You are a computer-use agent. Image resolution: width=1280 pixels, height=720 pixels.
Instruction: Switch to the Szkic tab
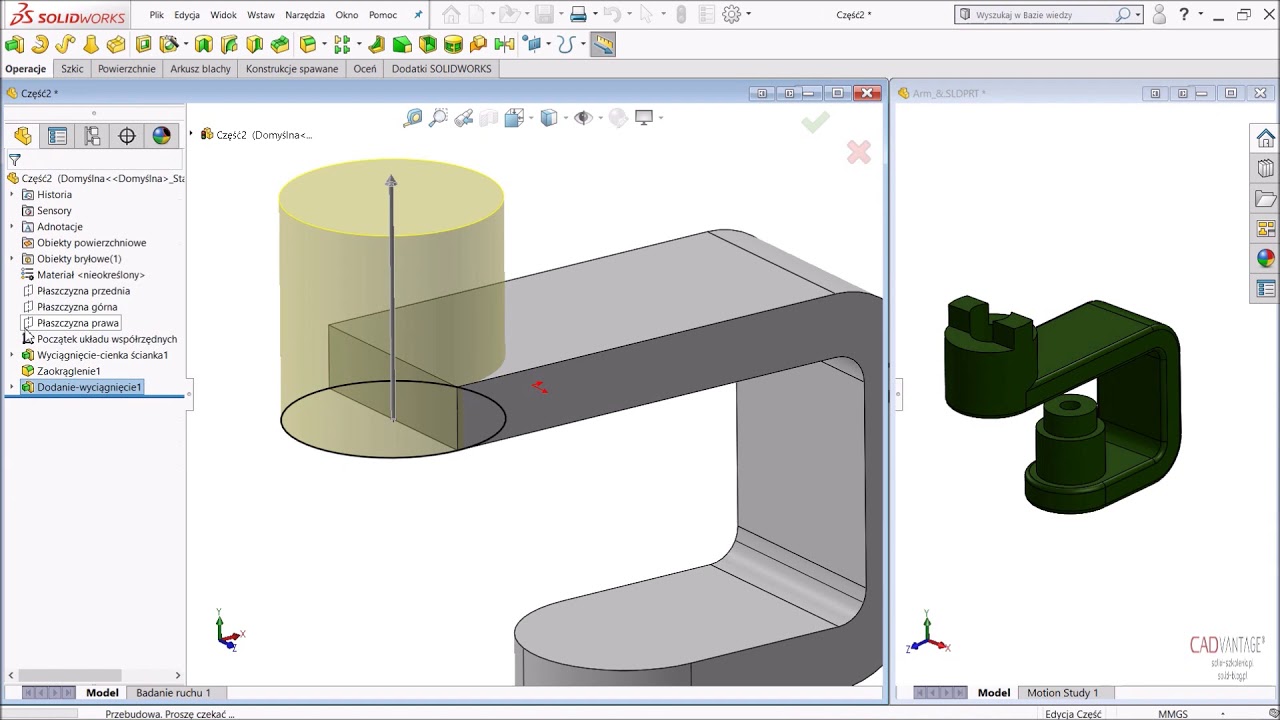point(72,69)
